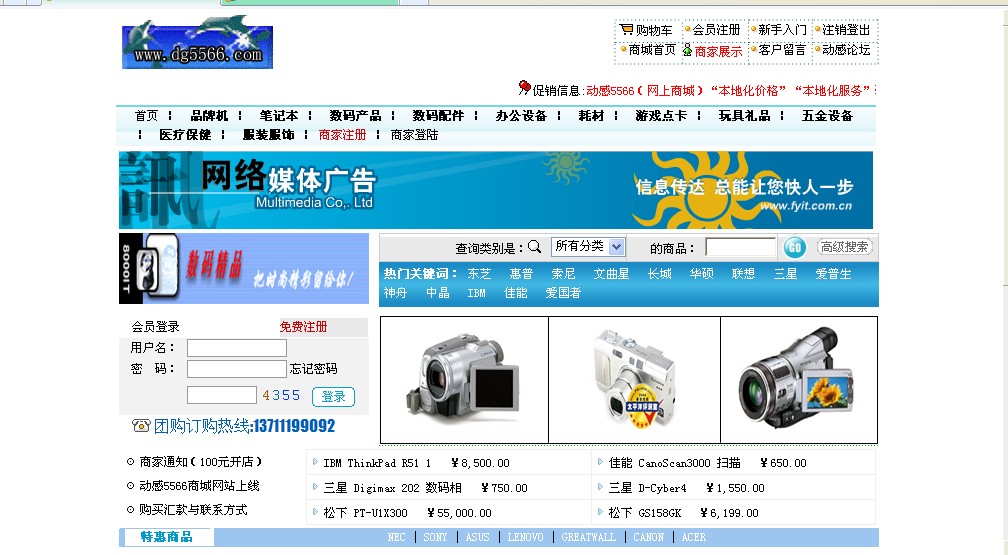Click the 新手入门 link
This screenshot has width=1008, height=555.
[782, 30]
